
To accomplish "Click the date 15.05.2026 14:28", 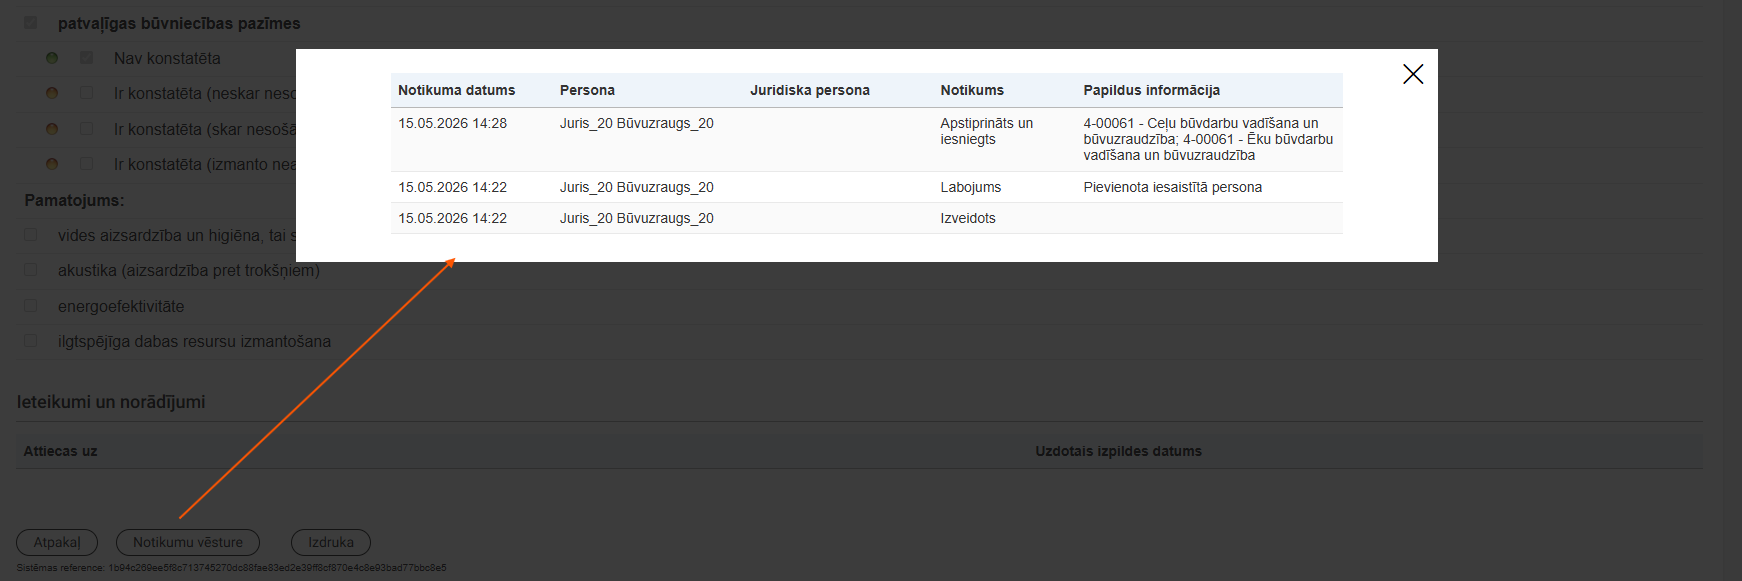I will [x=452, y=123].
